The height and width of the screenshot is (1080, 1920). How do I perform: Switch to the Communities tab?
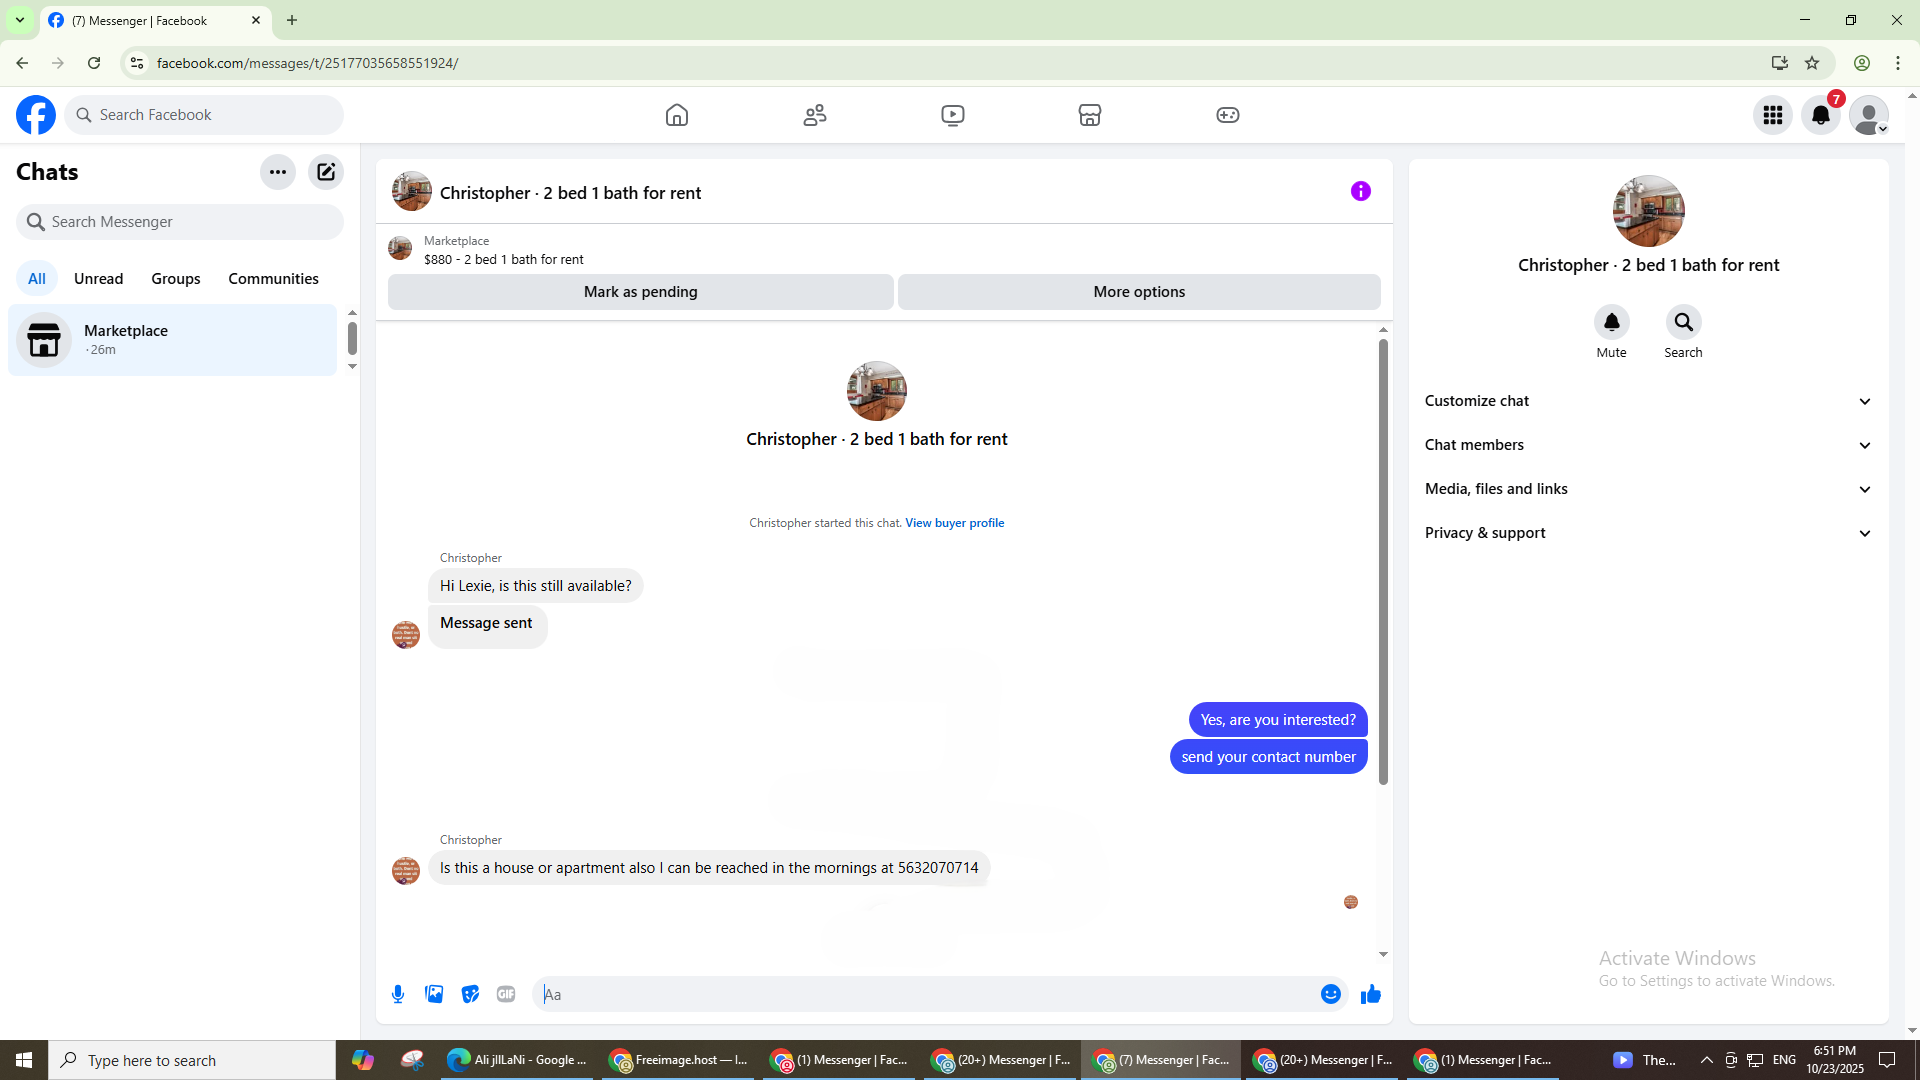(273, 279)
